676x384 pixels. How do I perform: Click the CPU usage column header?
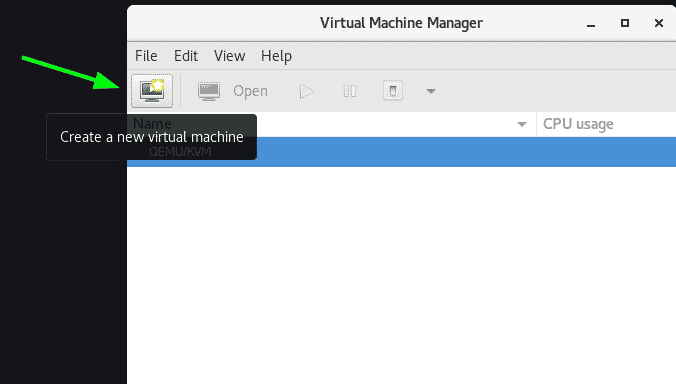click(x=606, y=124)
